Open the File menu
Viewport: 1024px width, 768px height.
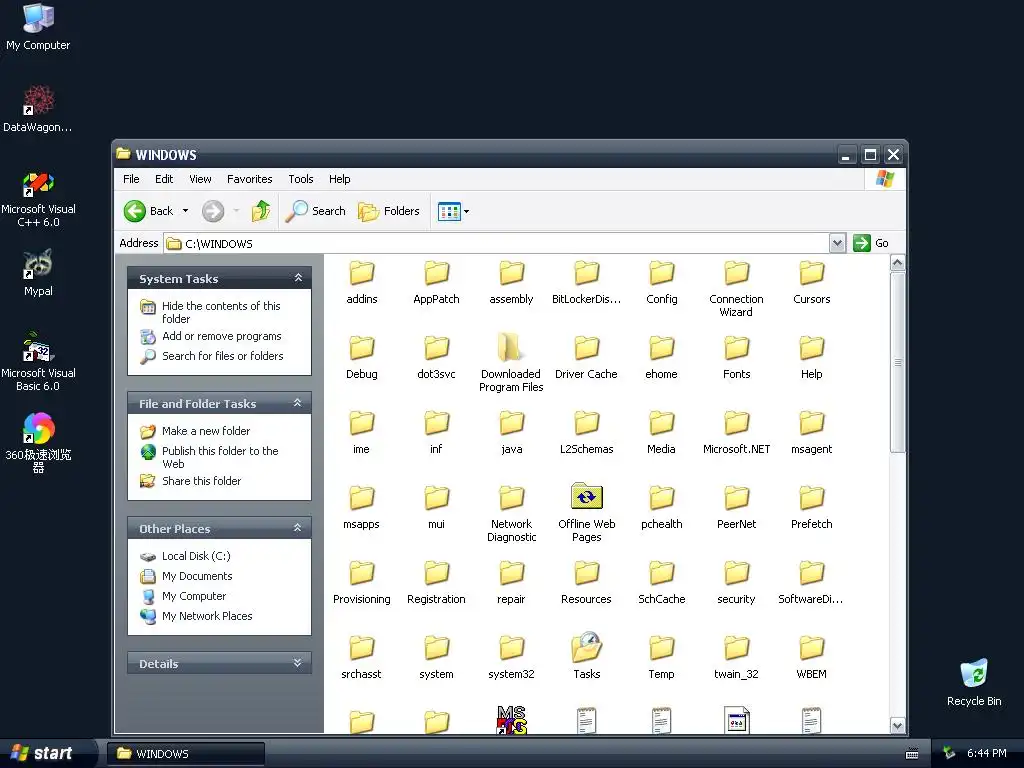coord(131,179)
